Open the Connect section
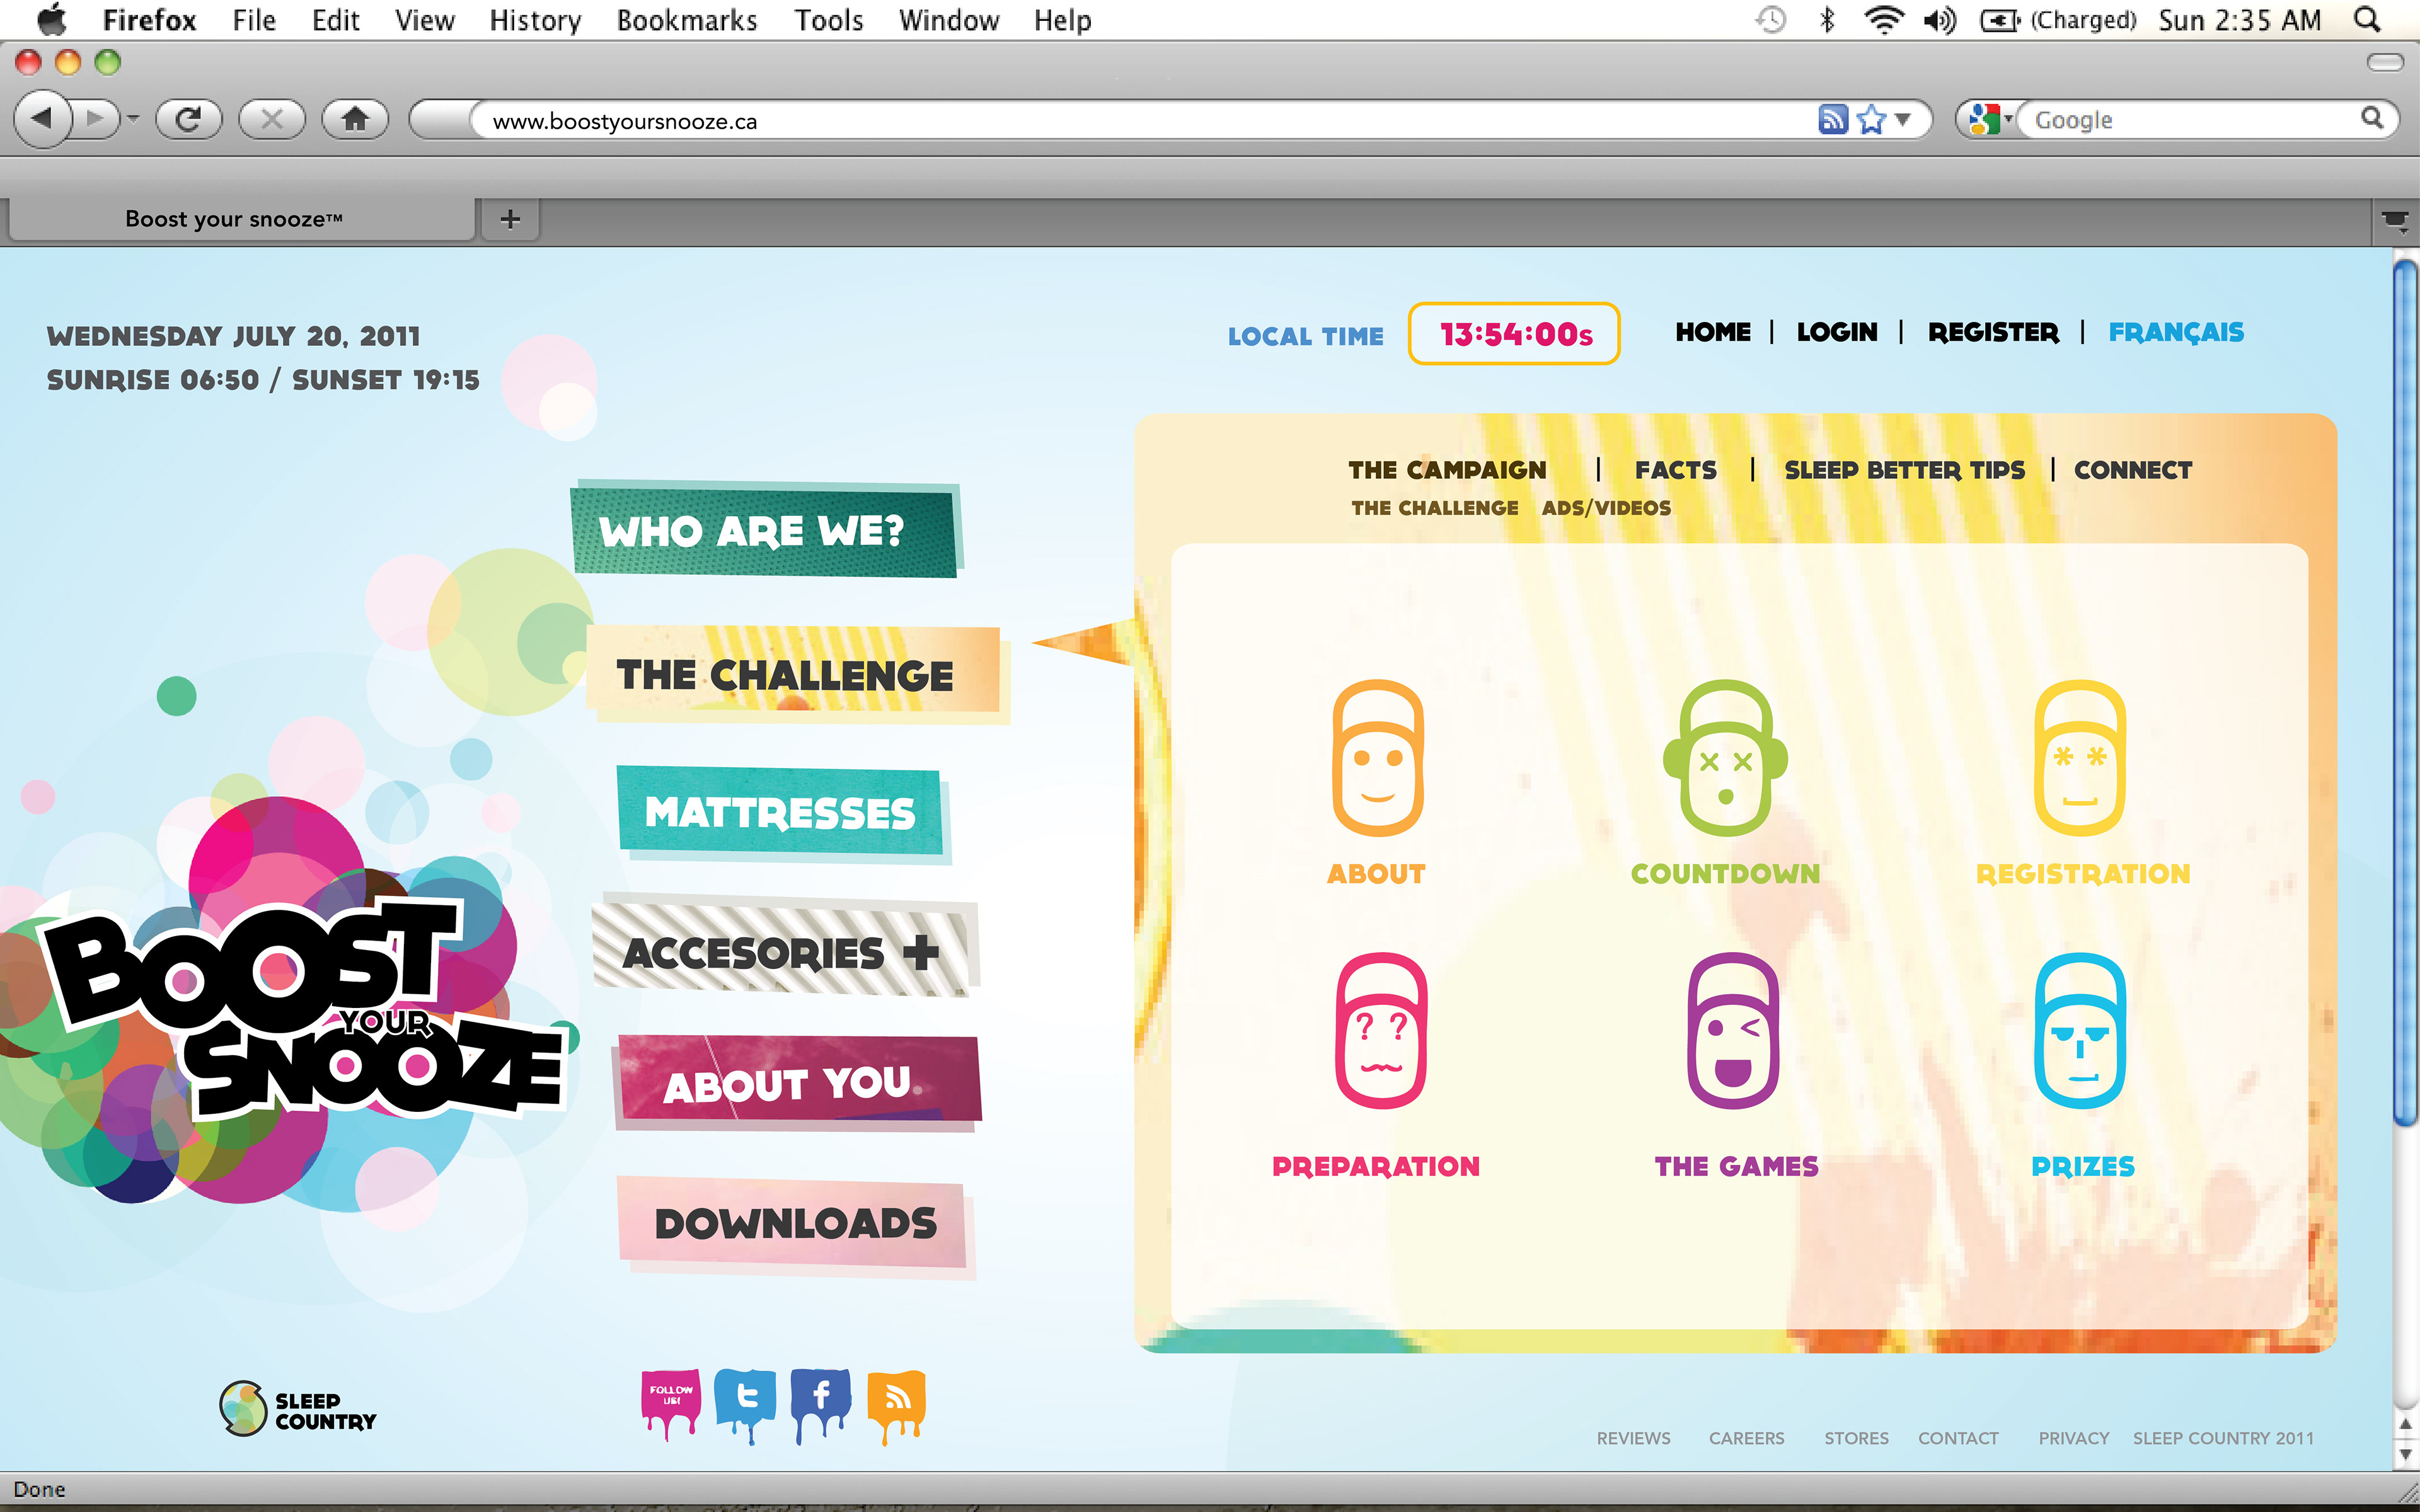Screen dimensions: 2420x1512 click(x=2132, y=469)
